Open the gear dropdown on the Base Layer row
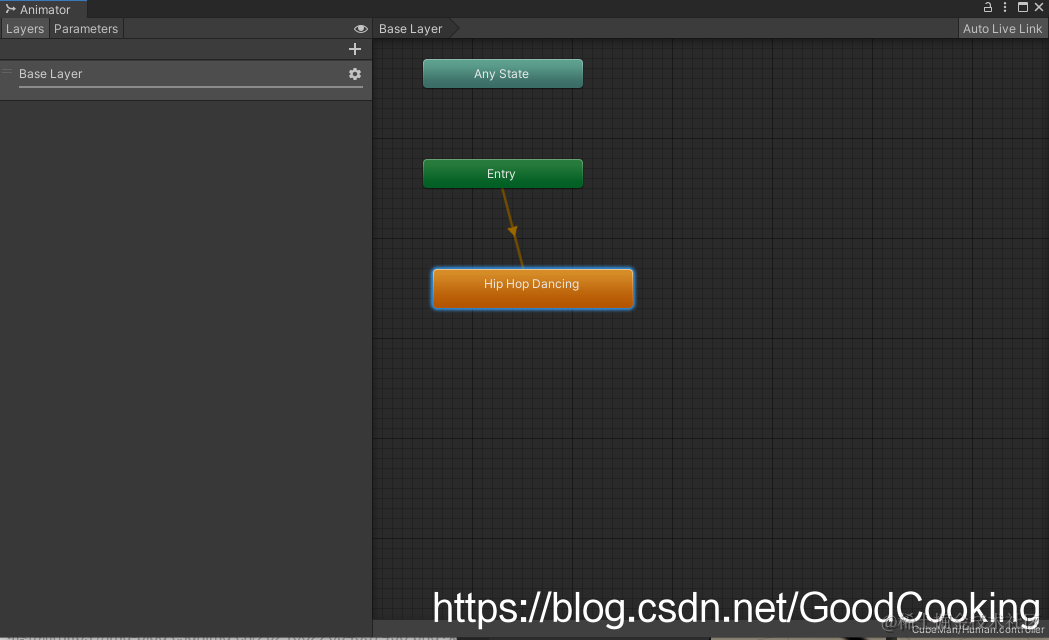This screenshot has height=640, width=1049. pyautogui.click(x=355, y=73)
